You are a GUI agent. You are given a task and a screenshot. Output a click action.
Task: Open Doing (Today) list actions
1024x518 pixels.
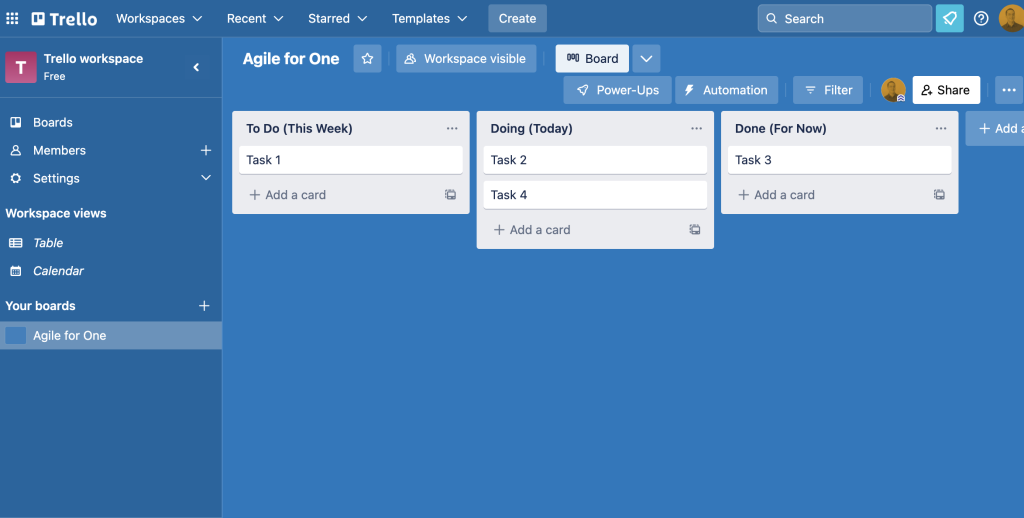[696, 129]
